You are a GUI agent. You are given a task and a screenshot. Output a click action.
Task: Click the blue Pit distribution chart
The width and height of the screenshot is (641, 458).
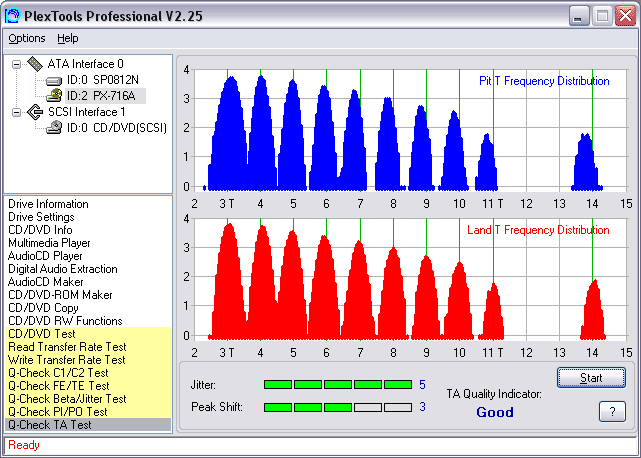tap(410, 130)
